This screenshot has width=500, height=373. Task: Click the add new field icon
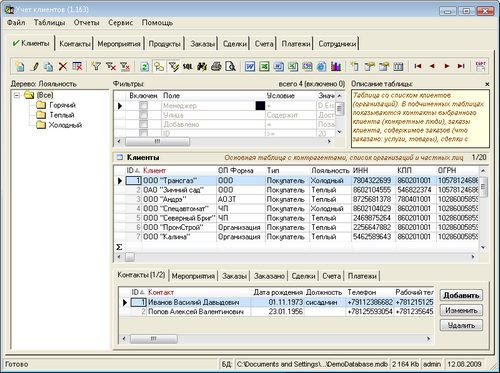[x=355, y=66]
